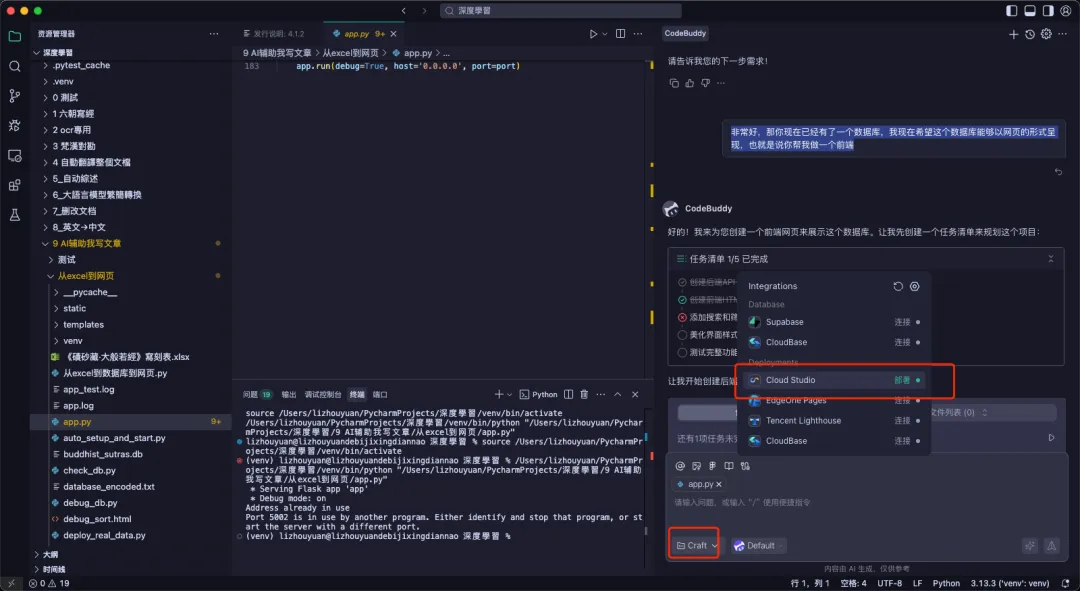
Task: Thumbs down the CodeBuddy response
Action: tap(705, 83)
